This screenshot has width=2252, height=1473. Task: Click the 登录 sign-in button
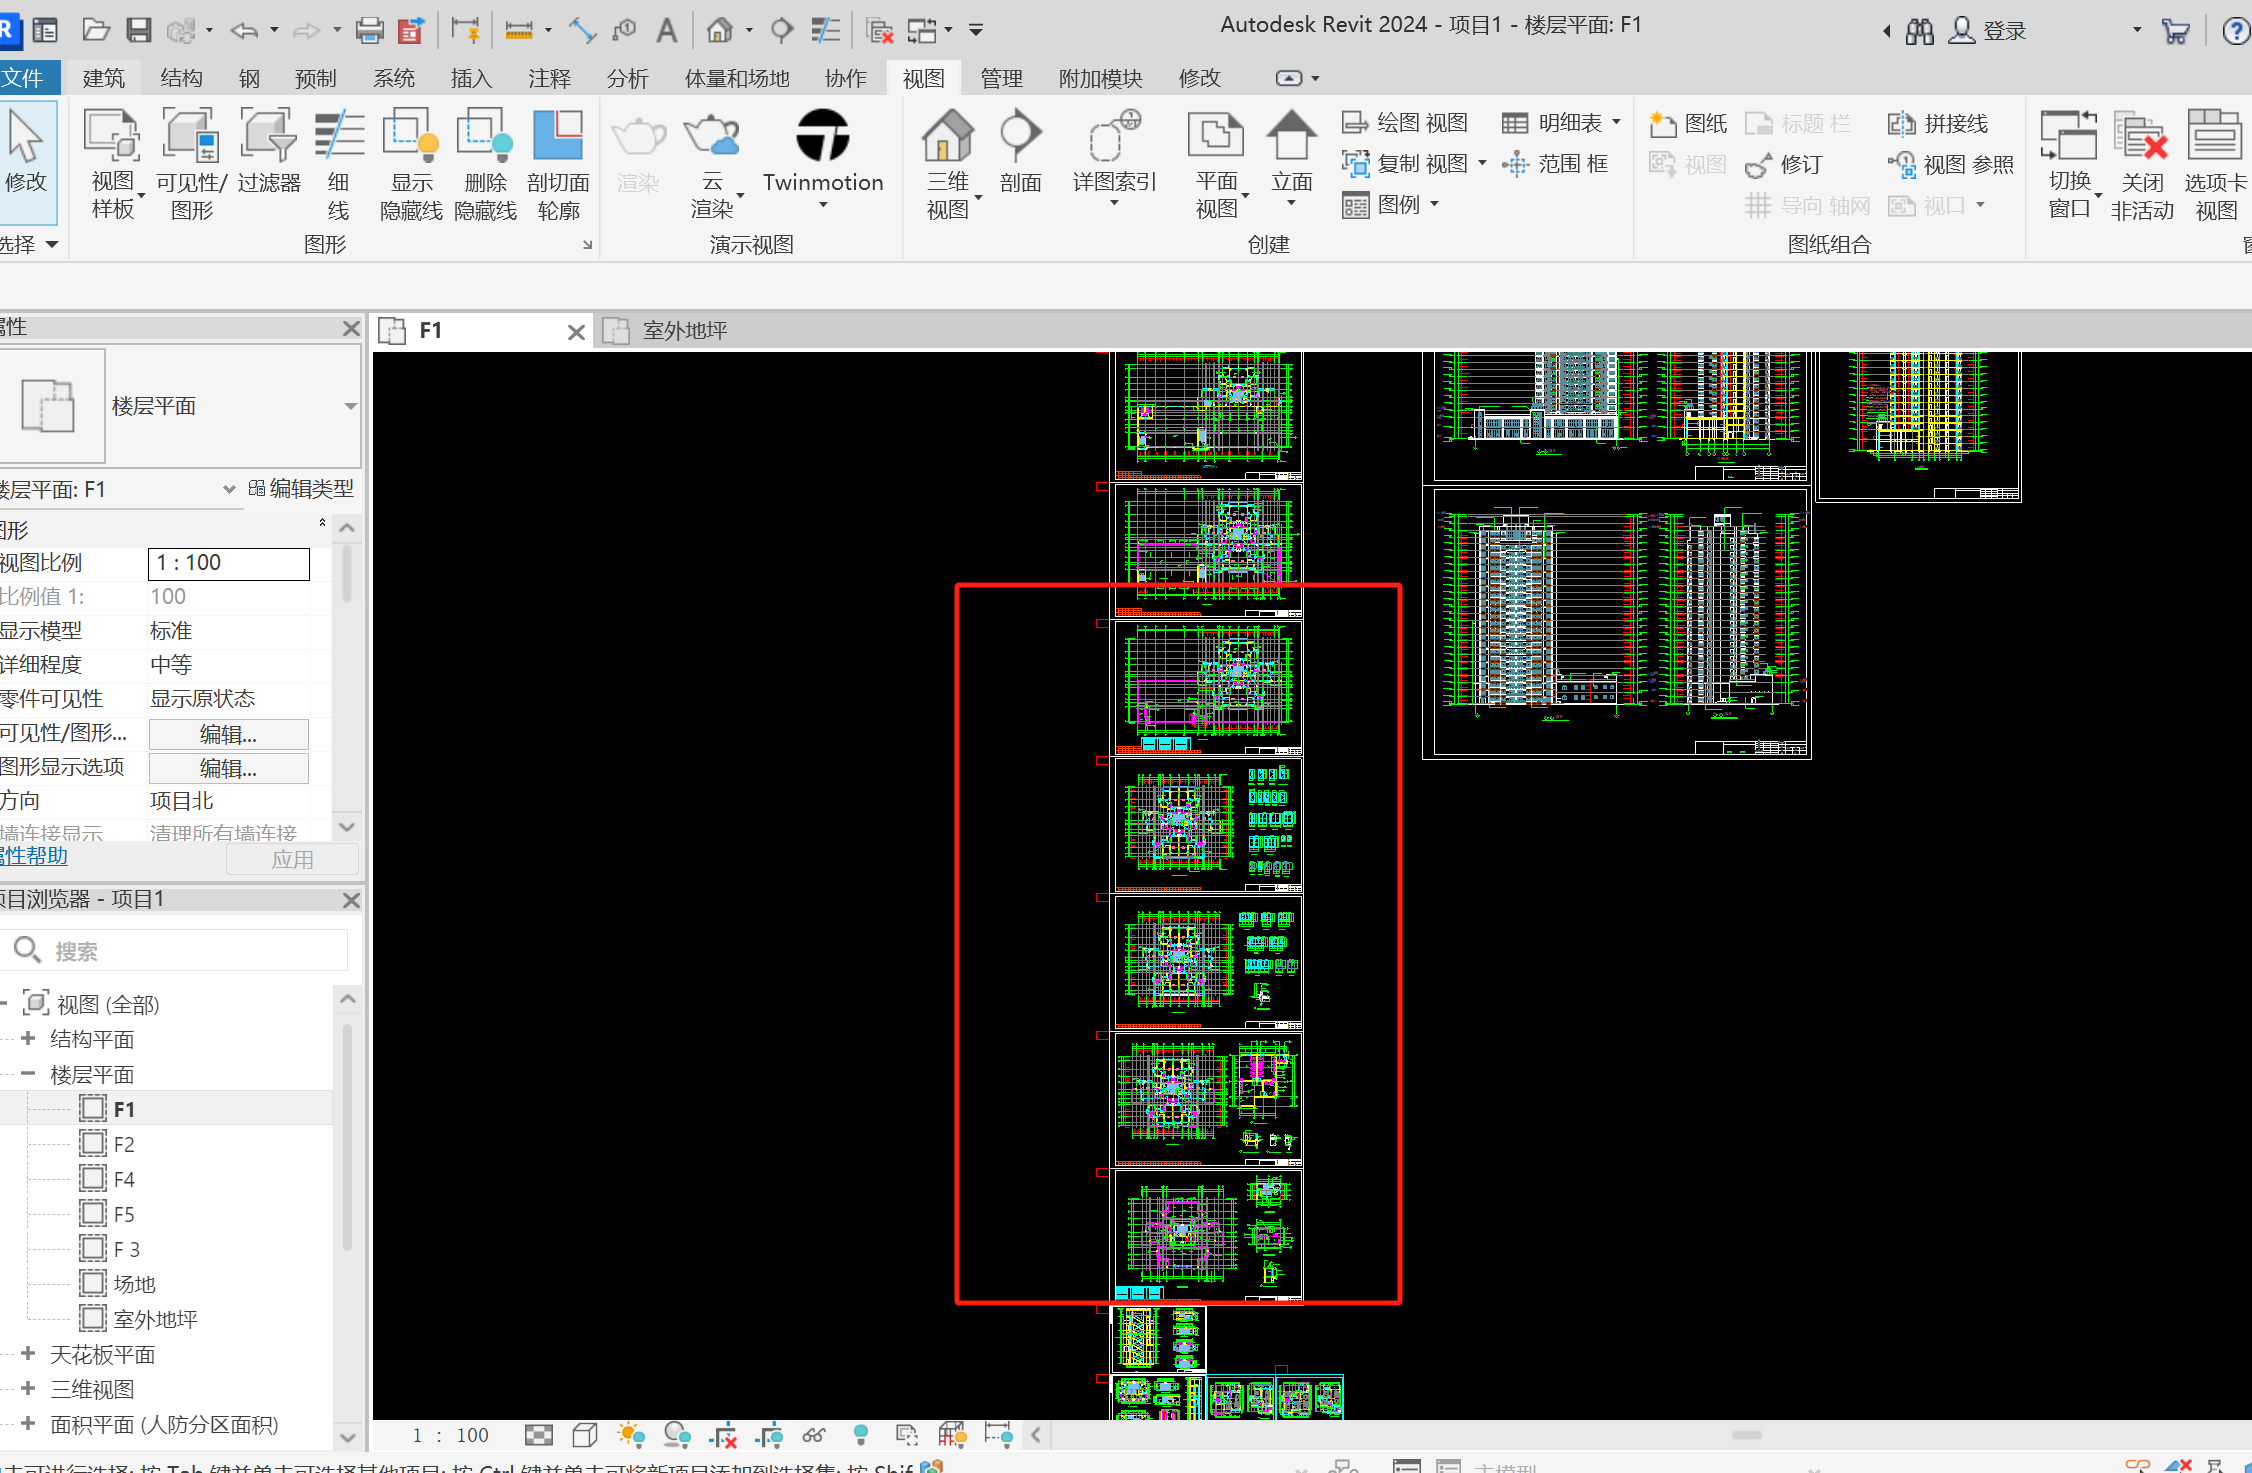[x=1987, y=31]
